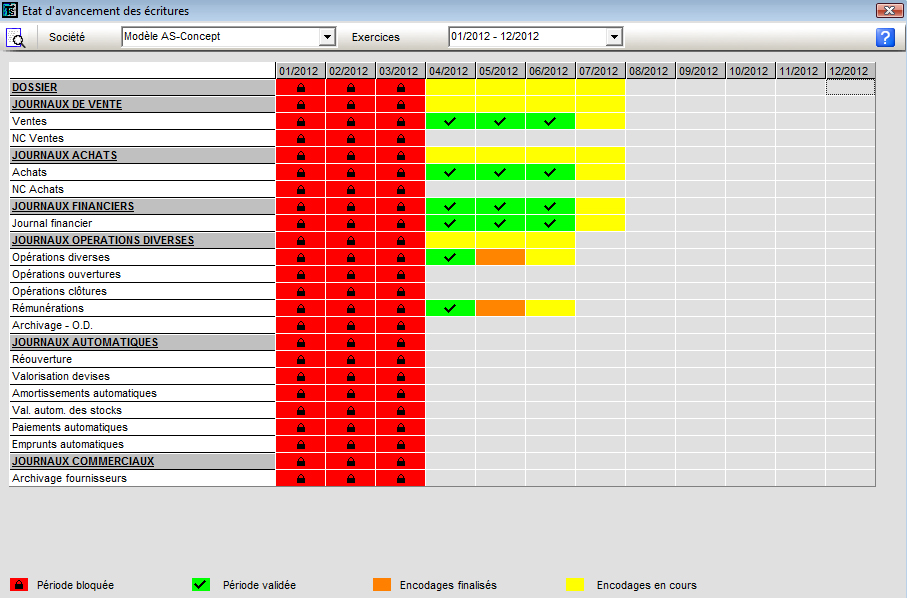Click validated checkmark for Journal financier in 04/2012
Viewport: 907px width, 598px height.
click(449, 223)
